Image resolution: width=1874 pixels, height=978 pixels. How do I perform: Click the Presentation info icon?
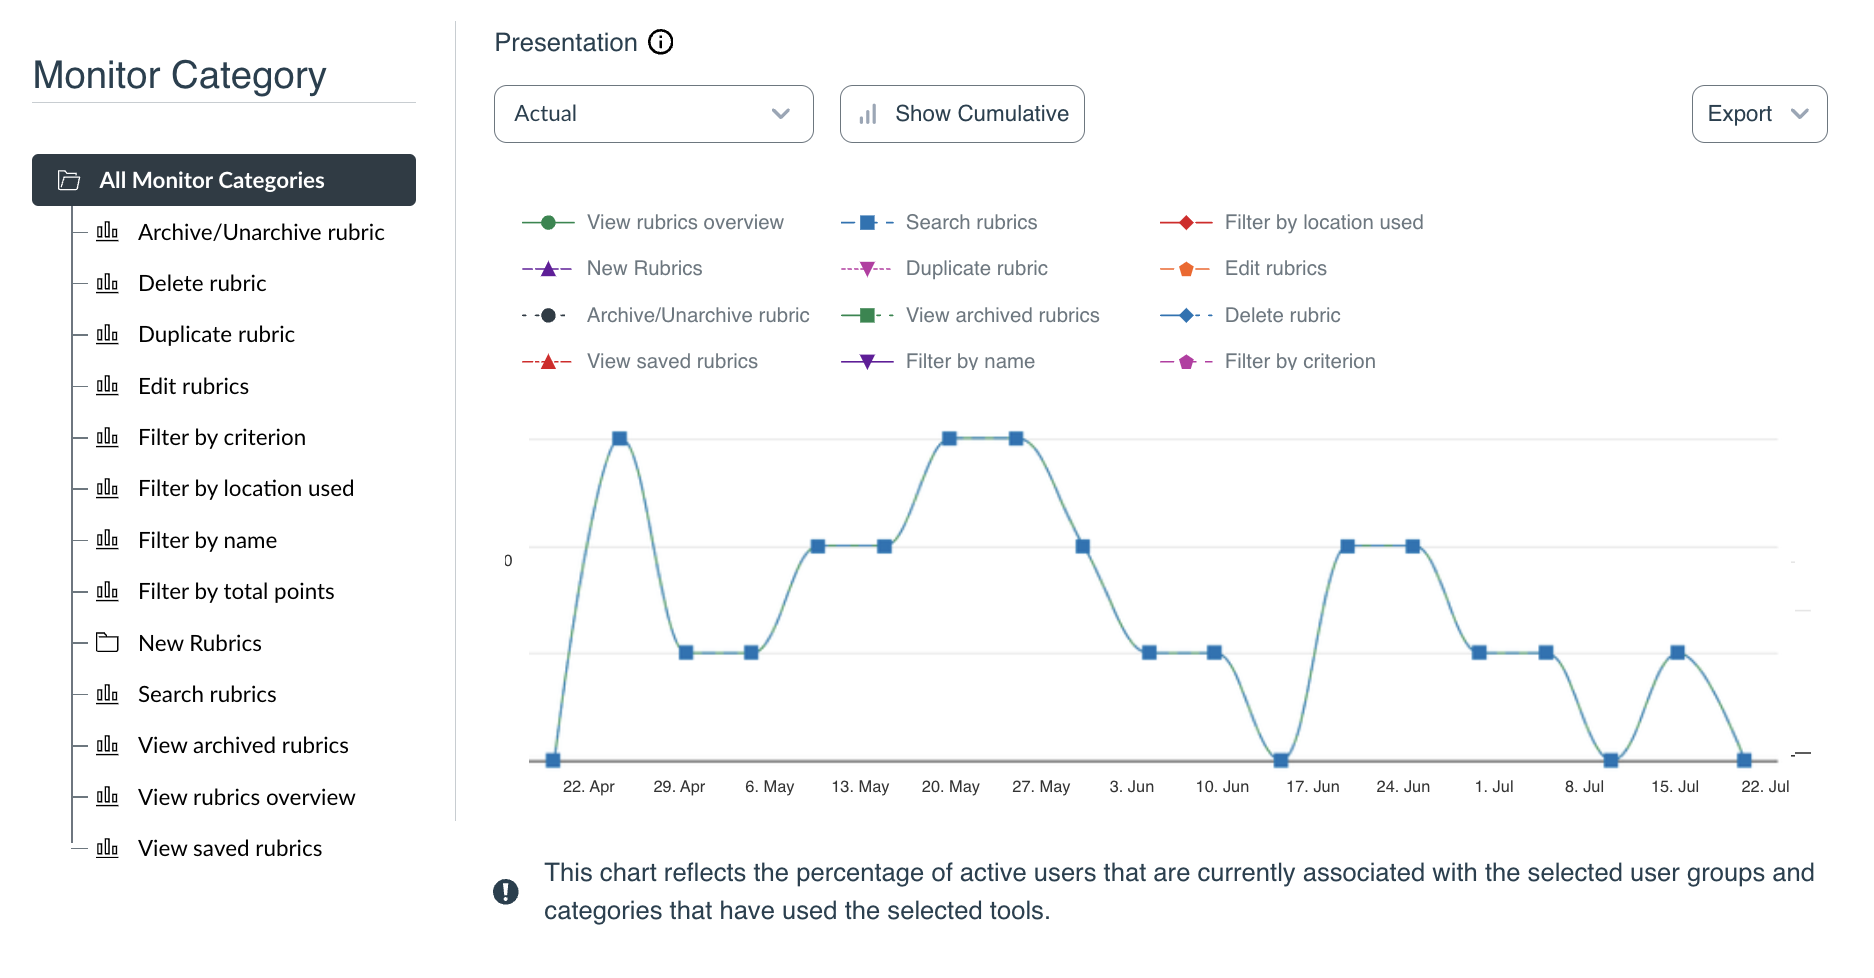click(661, 42)
